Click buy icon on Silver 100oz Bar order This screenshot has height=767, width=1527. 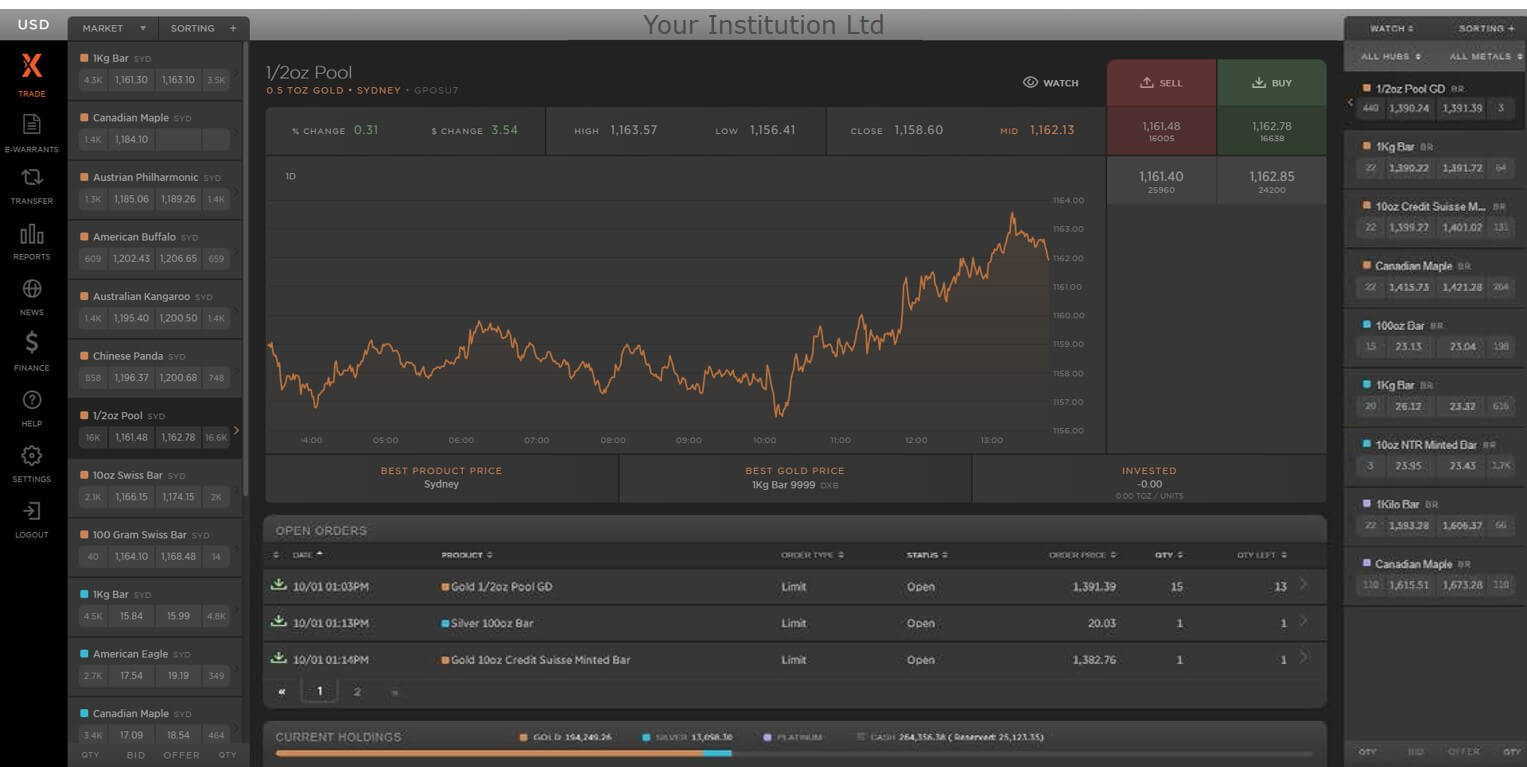pyautogui.click(x=279, y=622)
